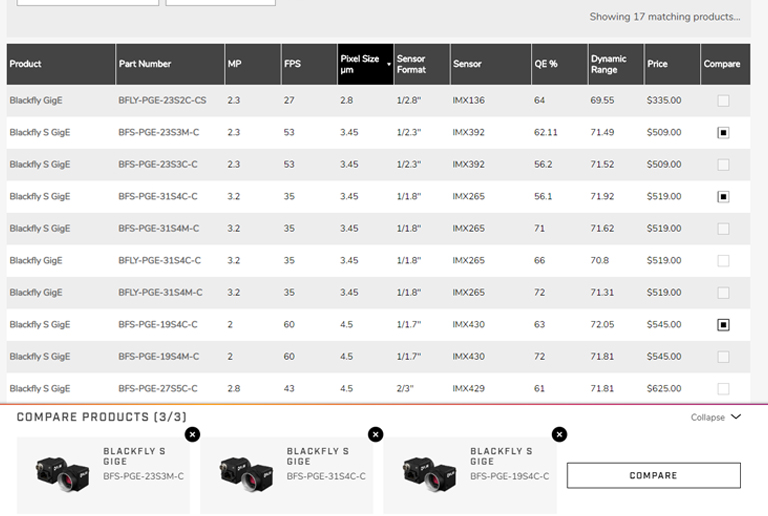
Task: Sort table by Product column
Action: coord(61,64)
